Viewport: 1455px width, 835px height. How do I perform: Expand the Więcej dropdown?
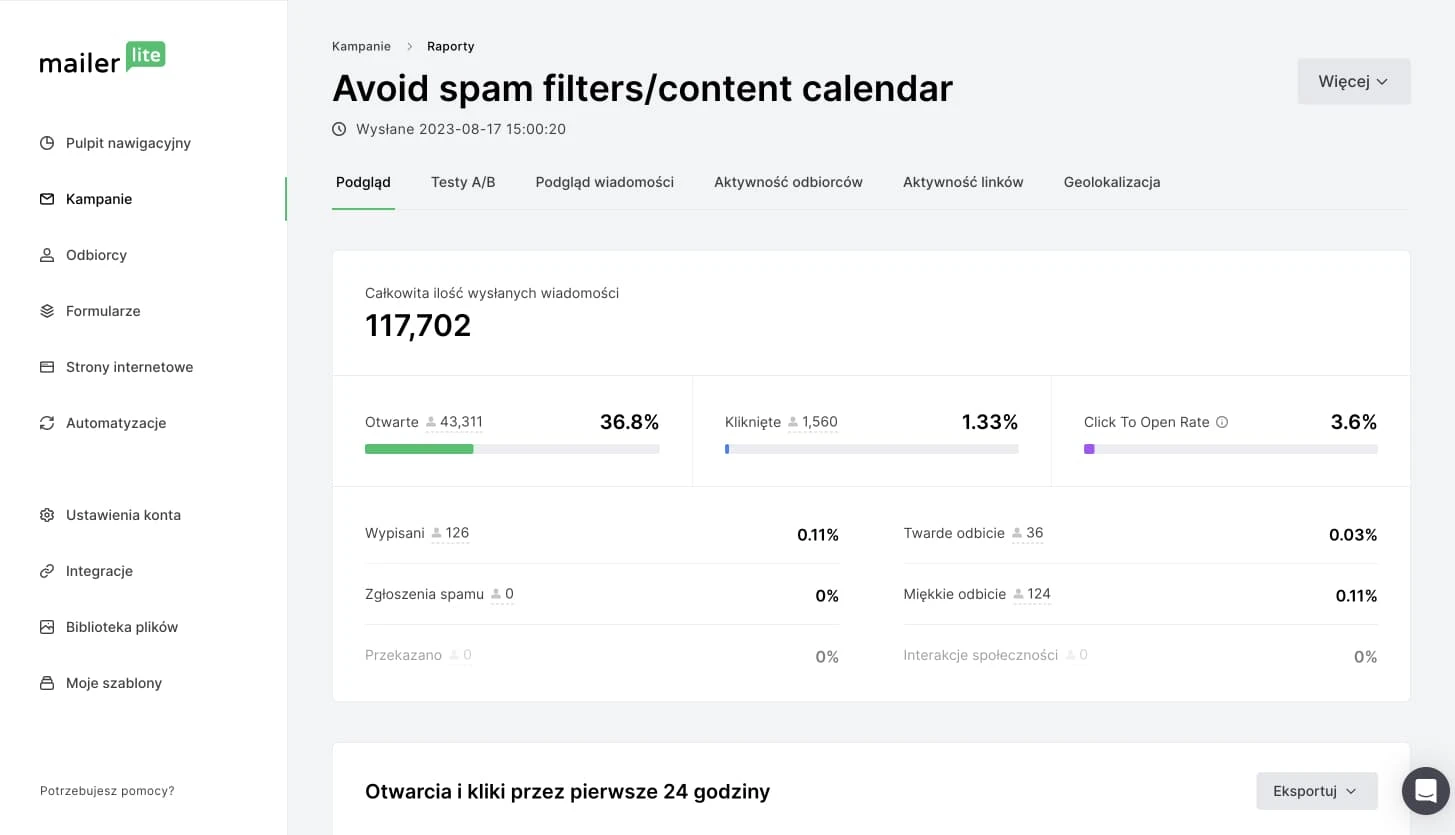click(1353, 82)
